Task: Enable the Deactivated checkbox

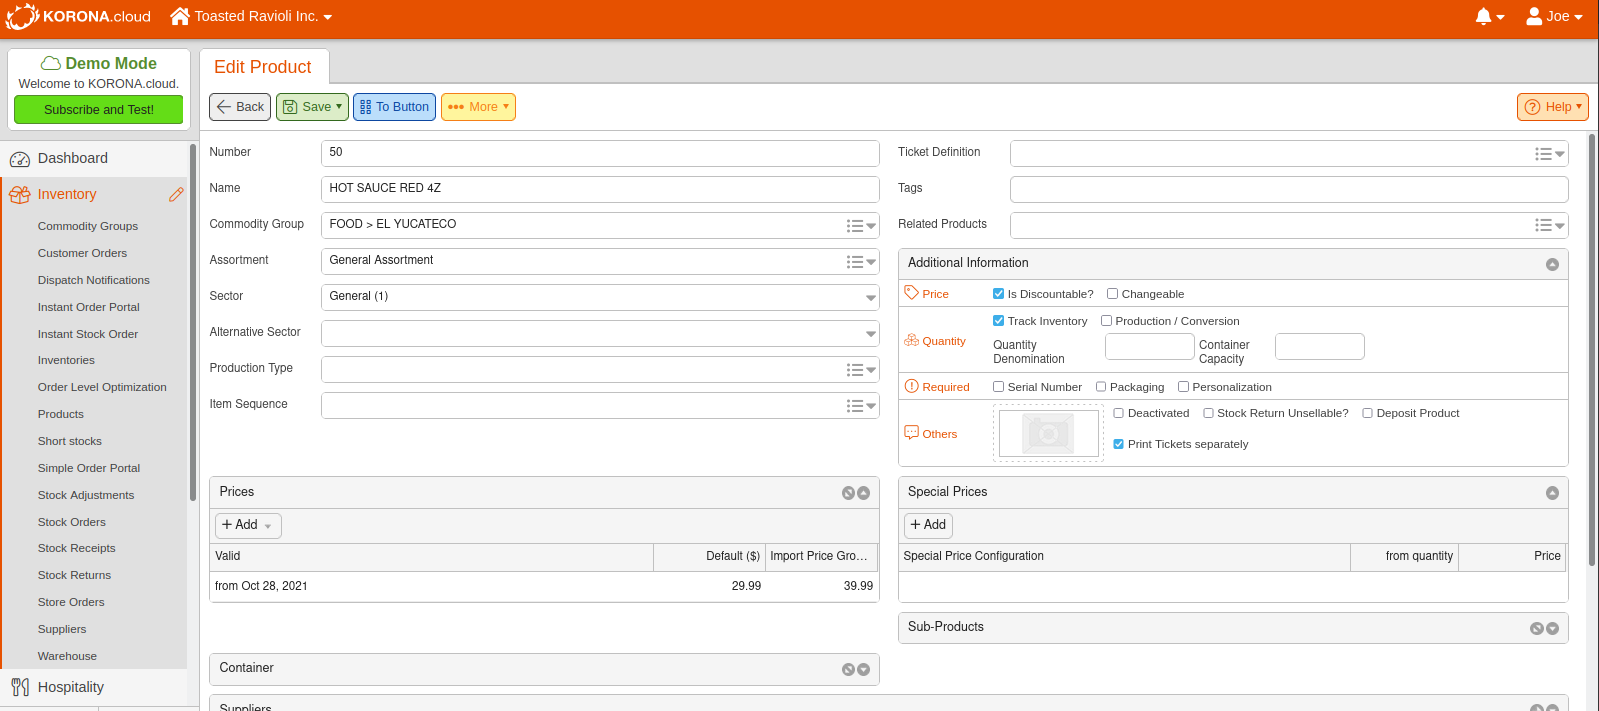Action: [1118, 413]
